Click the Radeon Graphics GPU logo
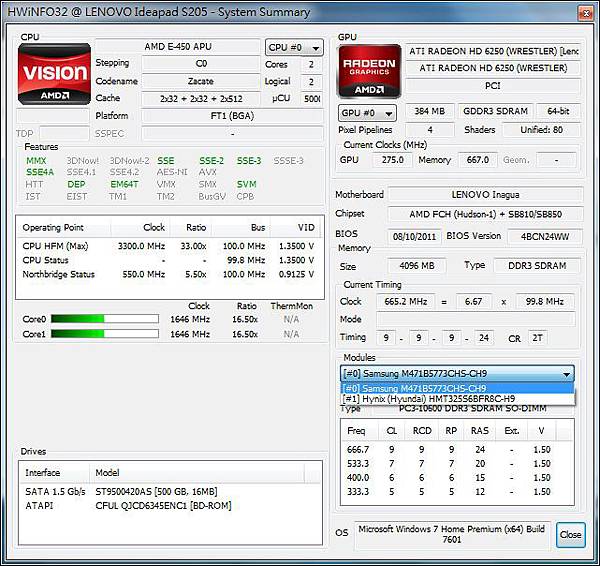The height and width of the screenshot is (566, 600). coord(369,71)
